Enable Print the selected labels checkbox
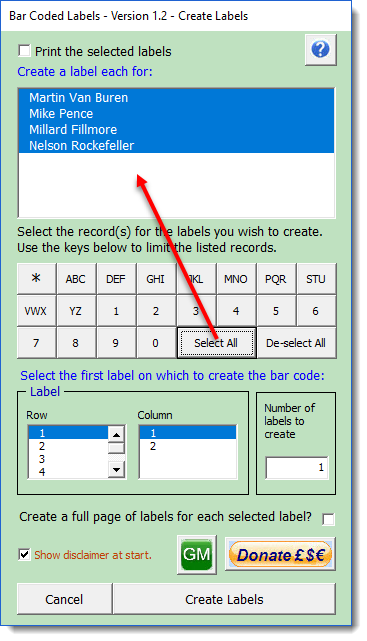 [x=25, y=51]
